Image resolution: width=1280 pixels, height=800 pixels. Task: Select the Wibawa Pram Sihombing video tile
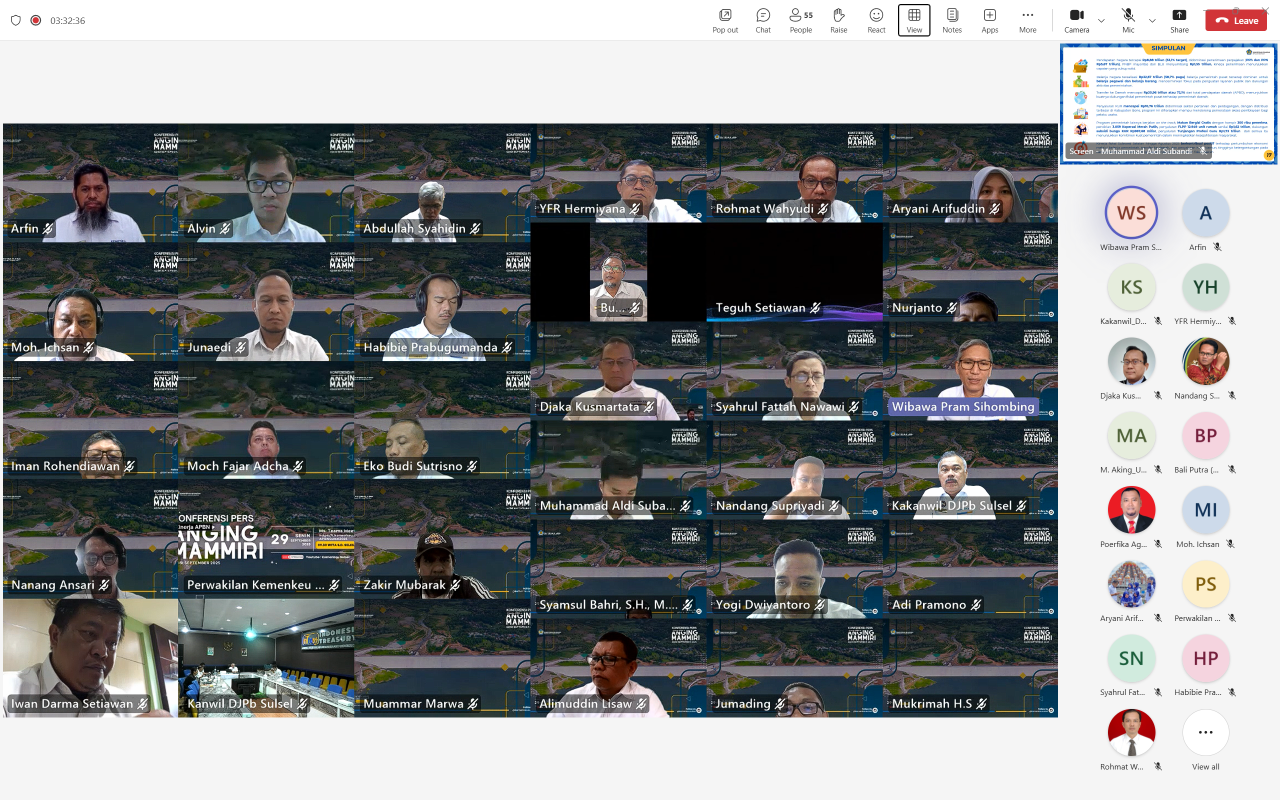click(970, 370)
